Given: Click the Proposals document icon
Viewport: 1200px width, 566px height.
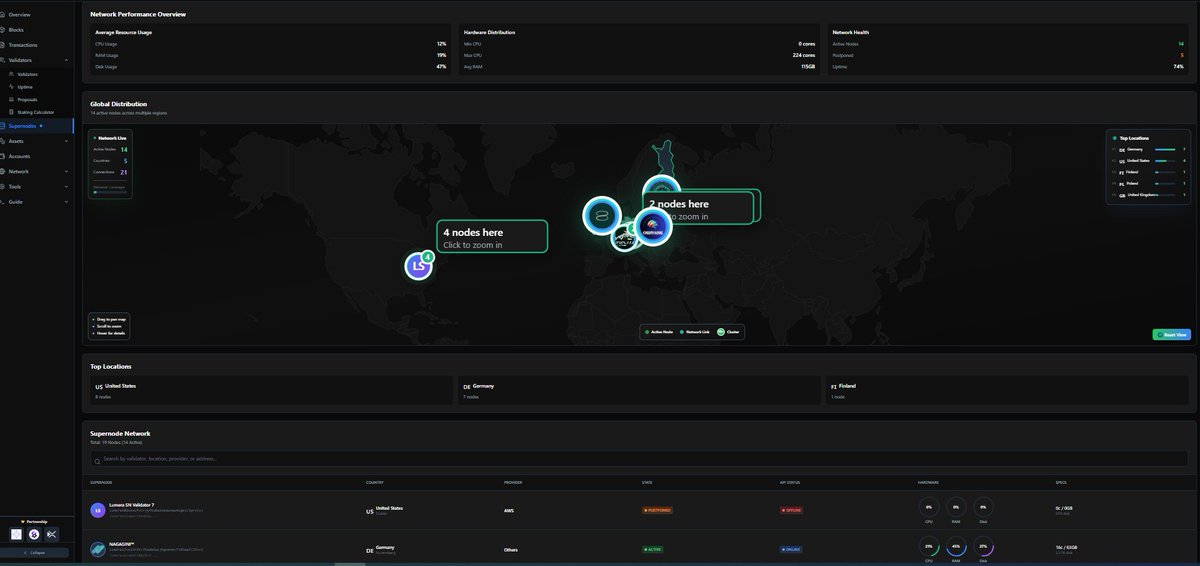Looking at the screenshot, I should [11, 99].
